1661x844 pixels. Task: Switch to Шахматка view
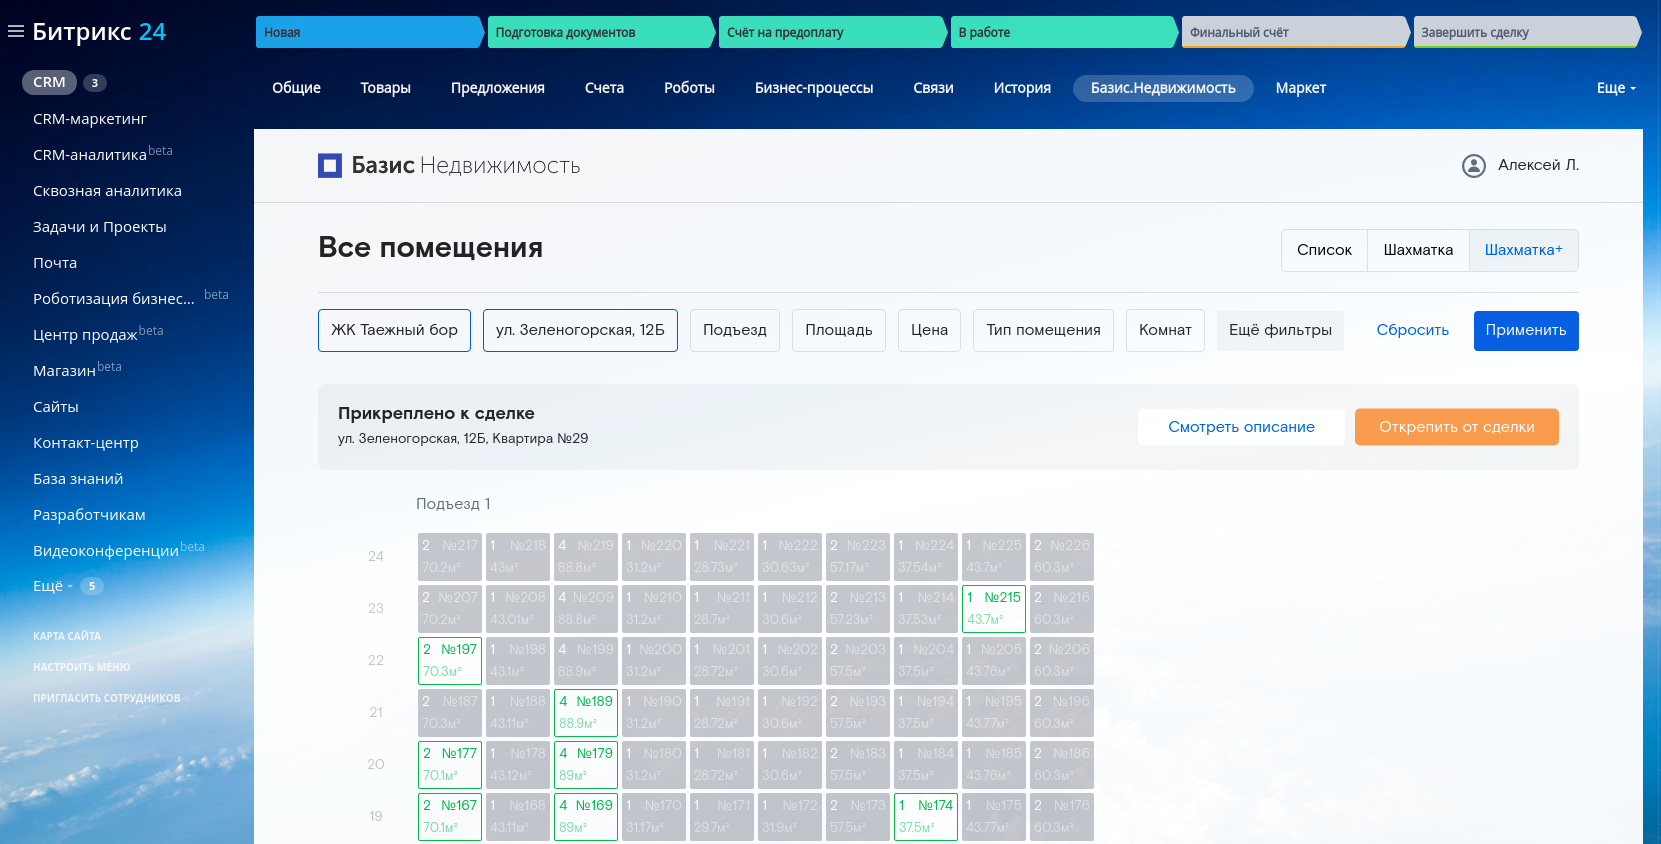1417,250
